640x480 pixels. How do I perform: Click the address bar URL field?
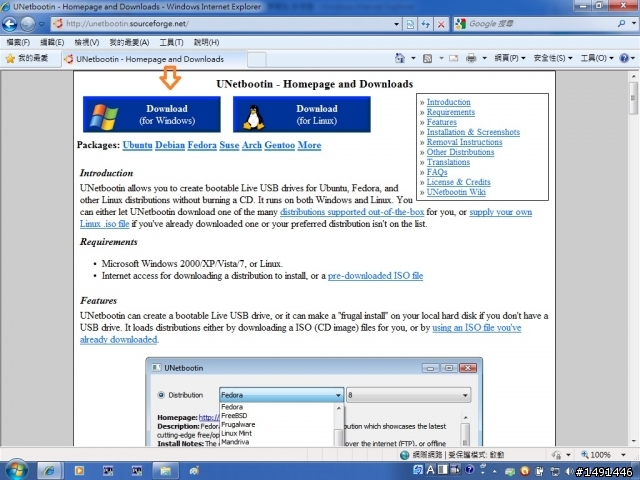(x=224, y=24)
